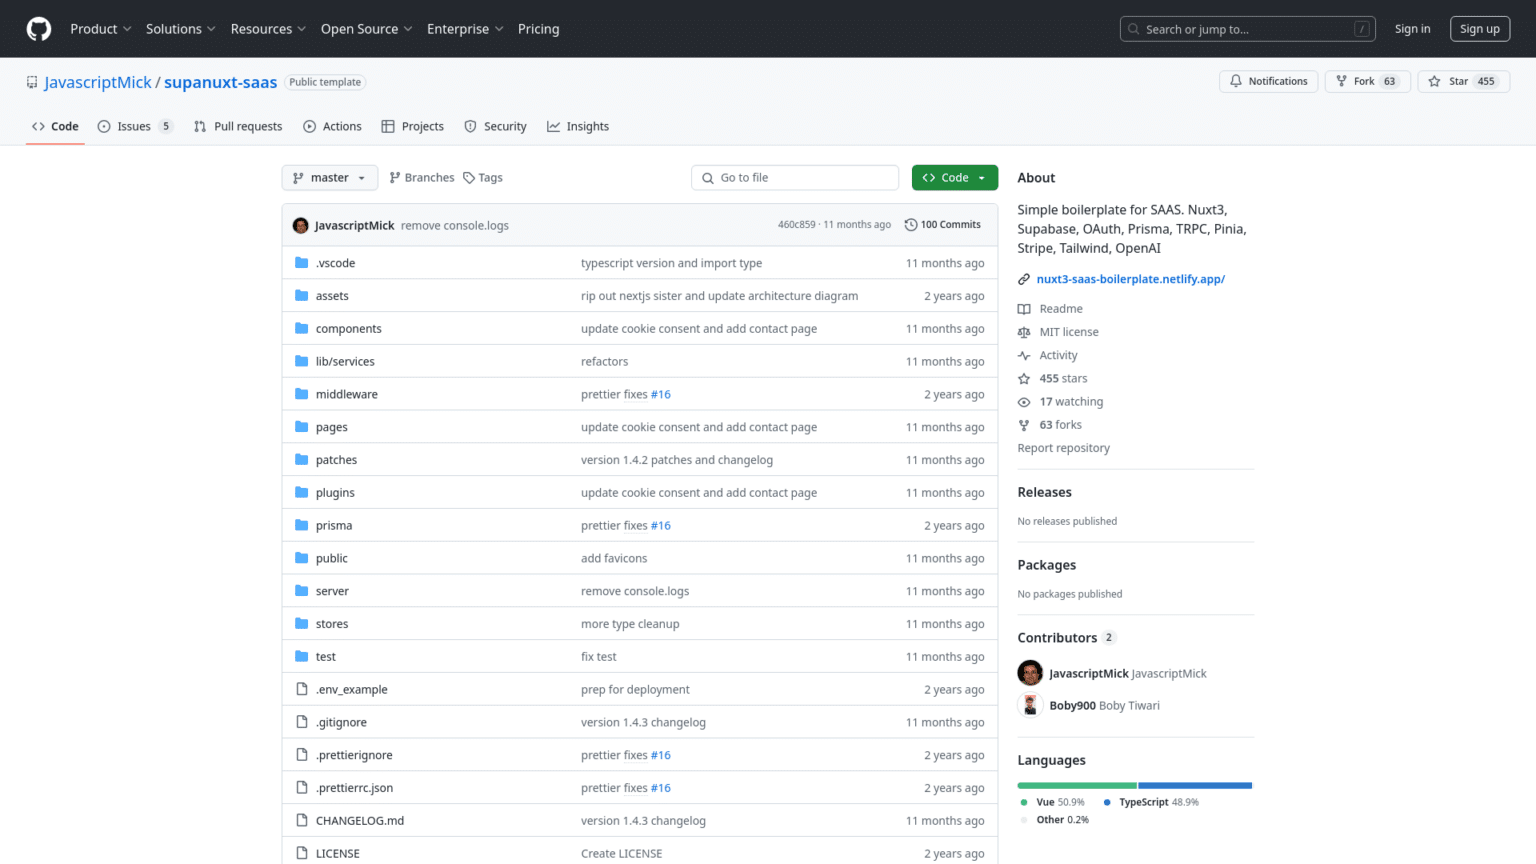Open the MIT license link

(1068, 332)
